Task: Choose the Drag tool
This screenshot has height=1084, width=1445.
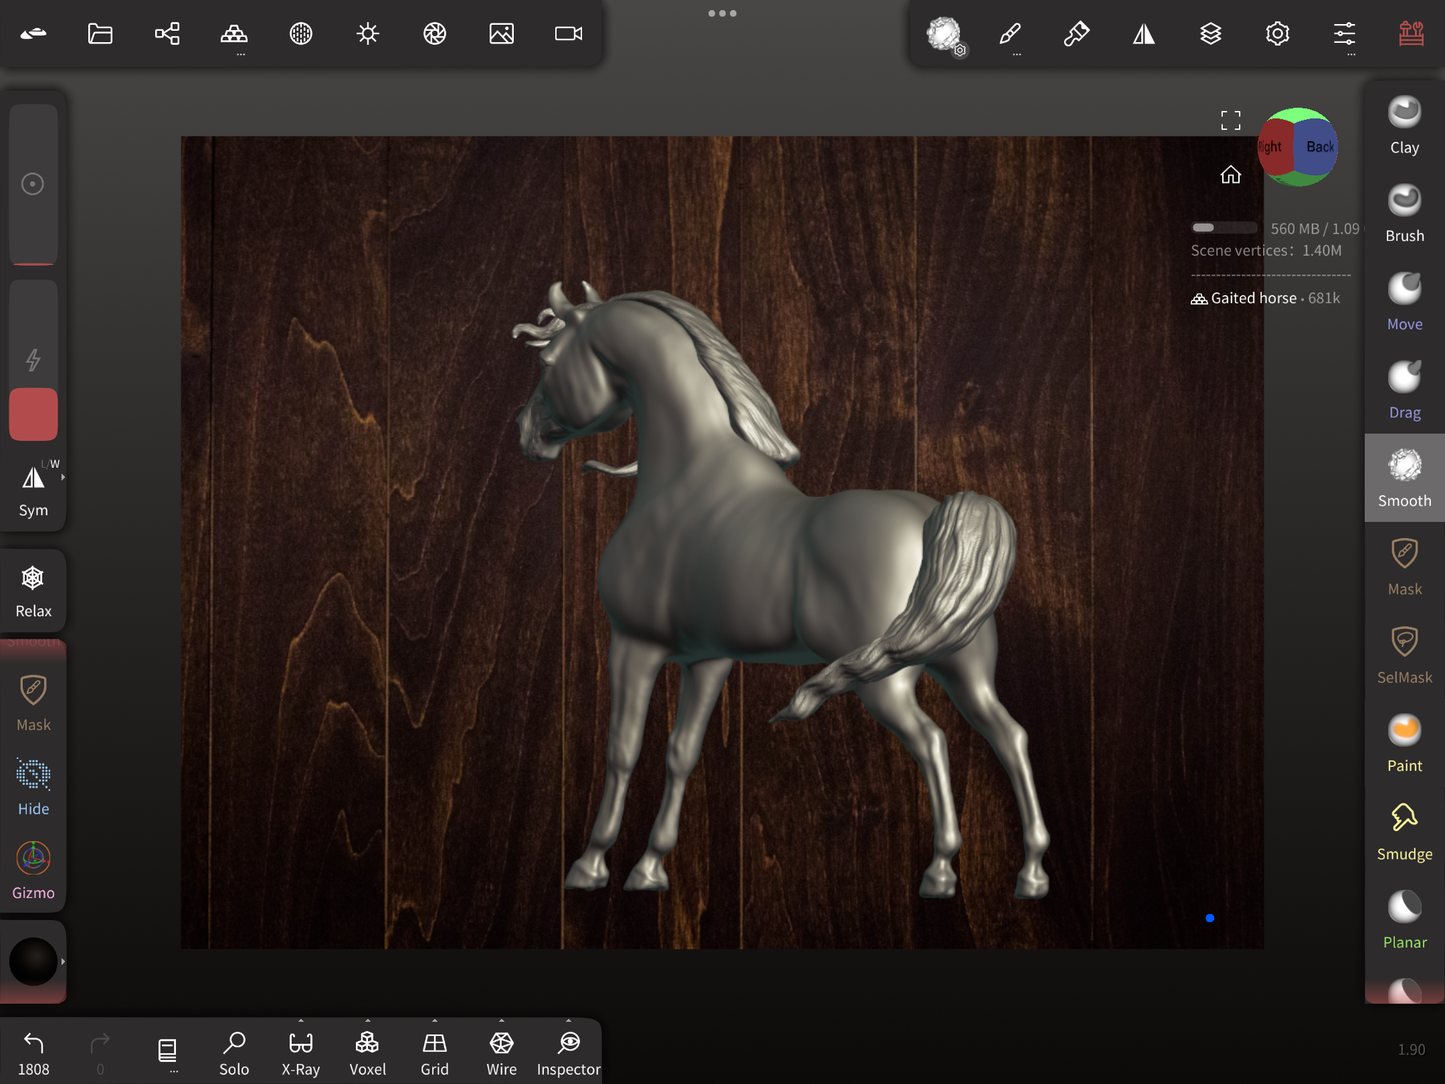Action: point(1404,390)
